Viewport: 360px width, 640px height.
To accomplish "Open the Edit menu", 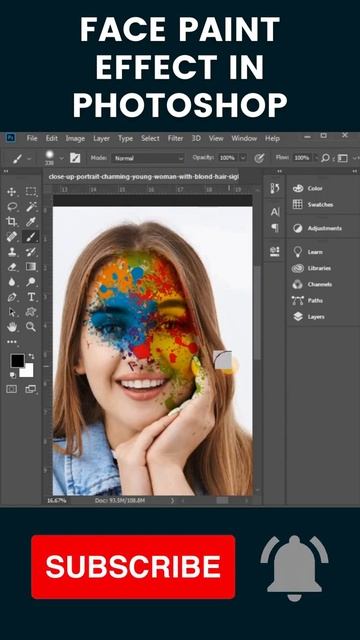I will pyautogui.click(x=51, y=138).
